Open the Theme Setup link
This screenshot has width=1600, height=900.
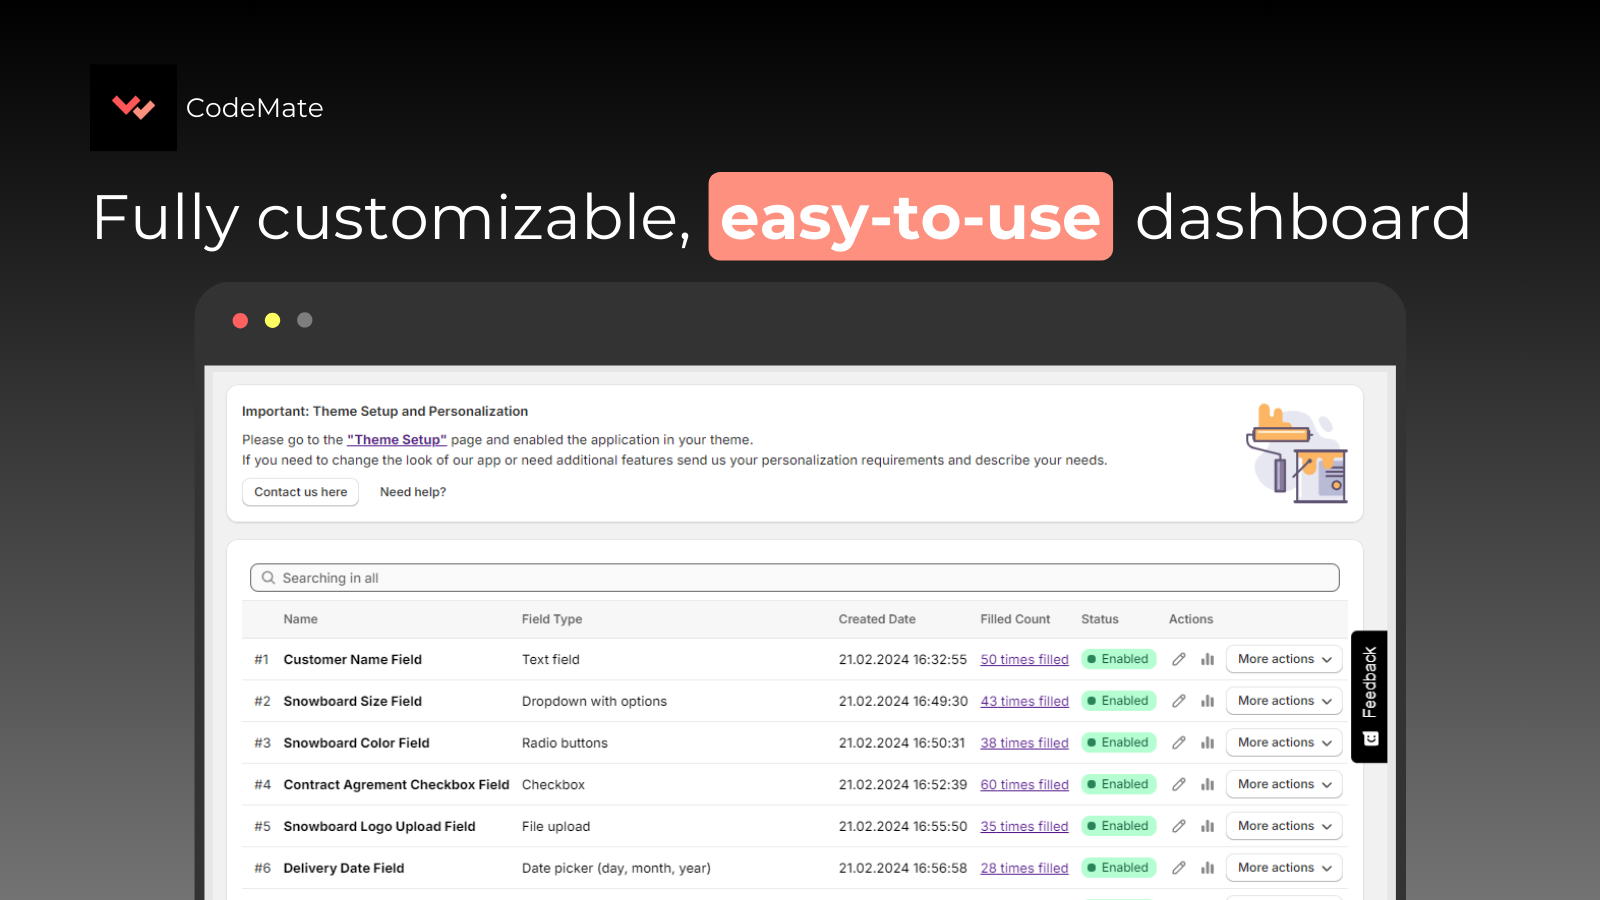tap(396, 439)
